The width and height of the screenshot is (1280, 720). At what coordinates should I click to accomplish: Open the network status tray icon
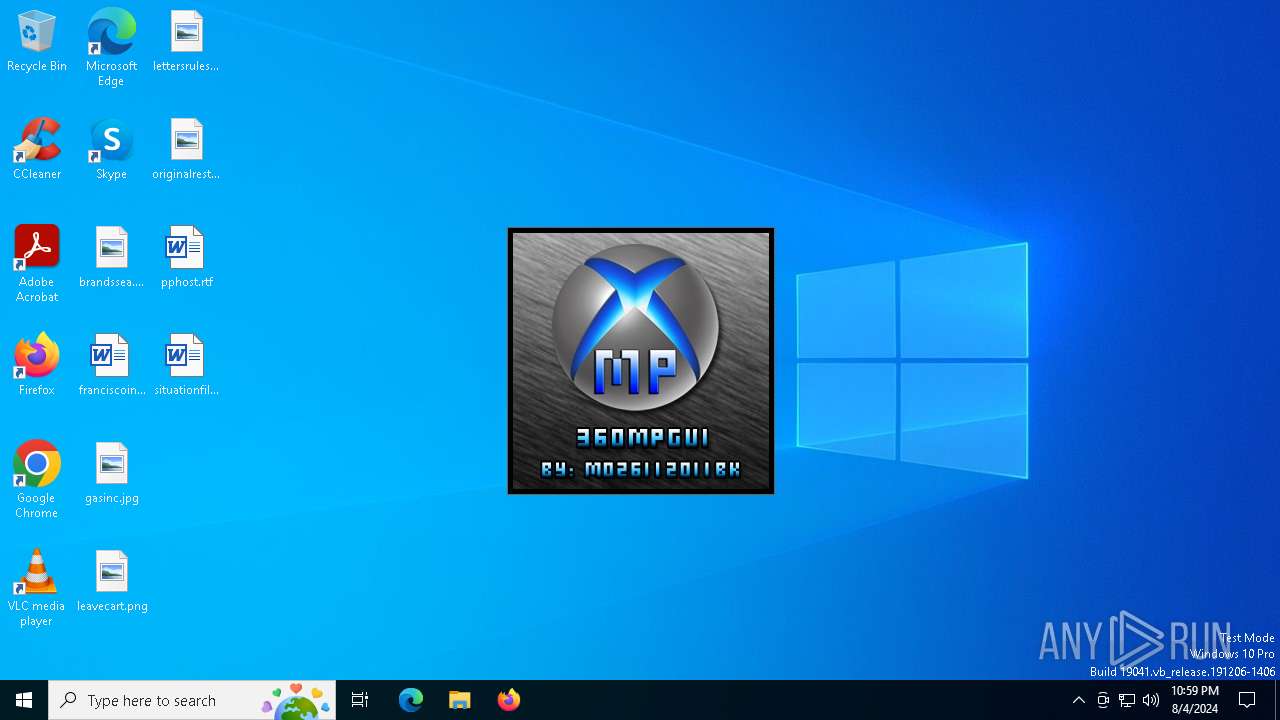pyautogui.click(x=1127, y=700)
